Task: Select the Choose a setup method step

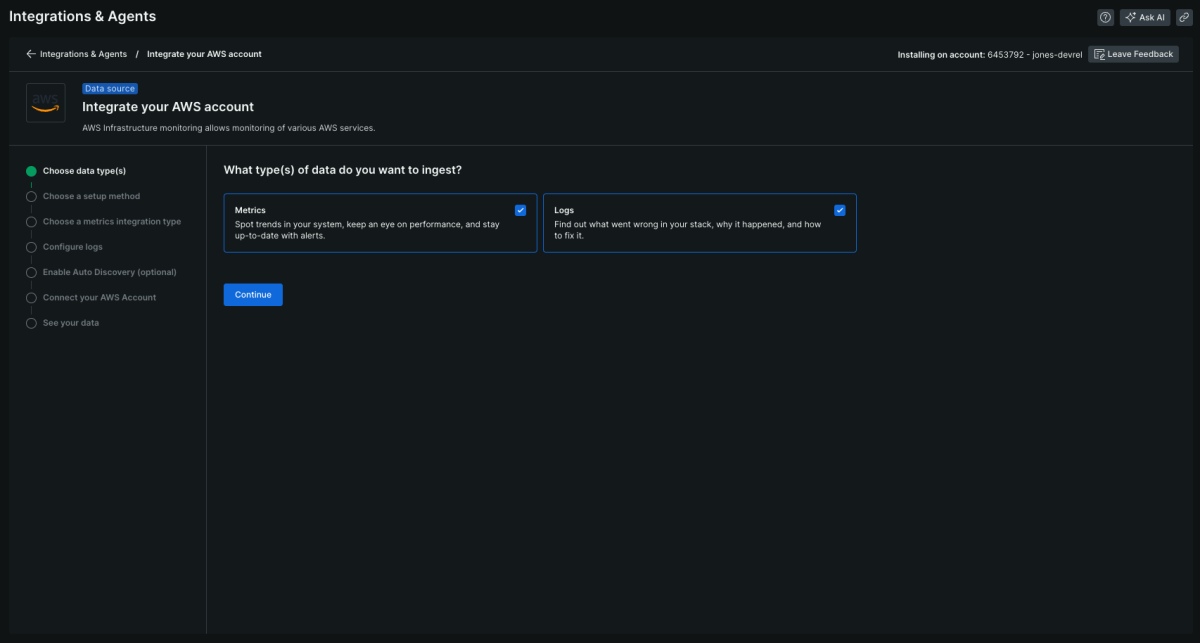Action: (x=91, y=196)
